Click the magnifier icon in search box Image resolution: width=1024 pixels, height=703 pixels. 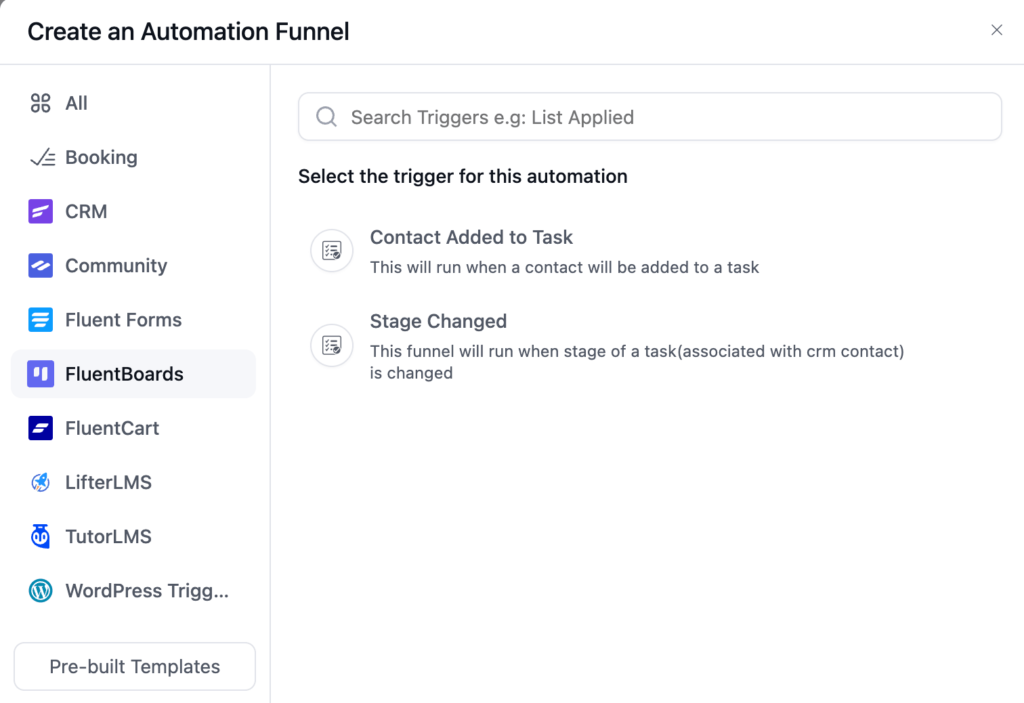pyautogui.click(x=327, y=117)
